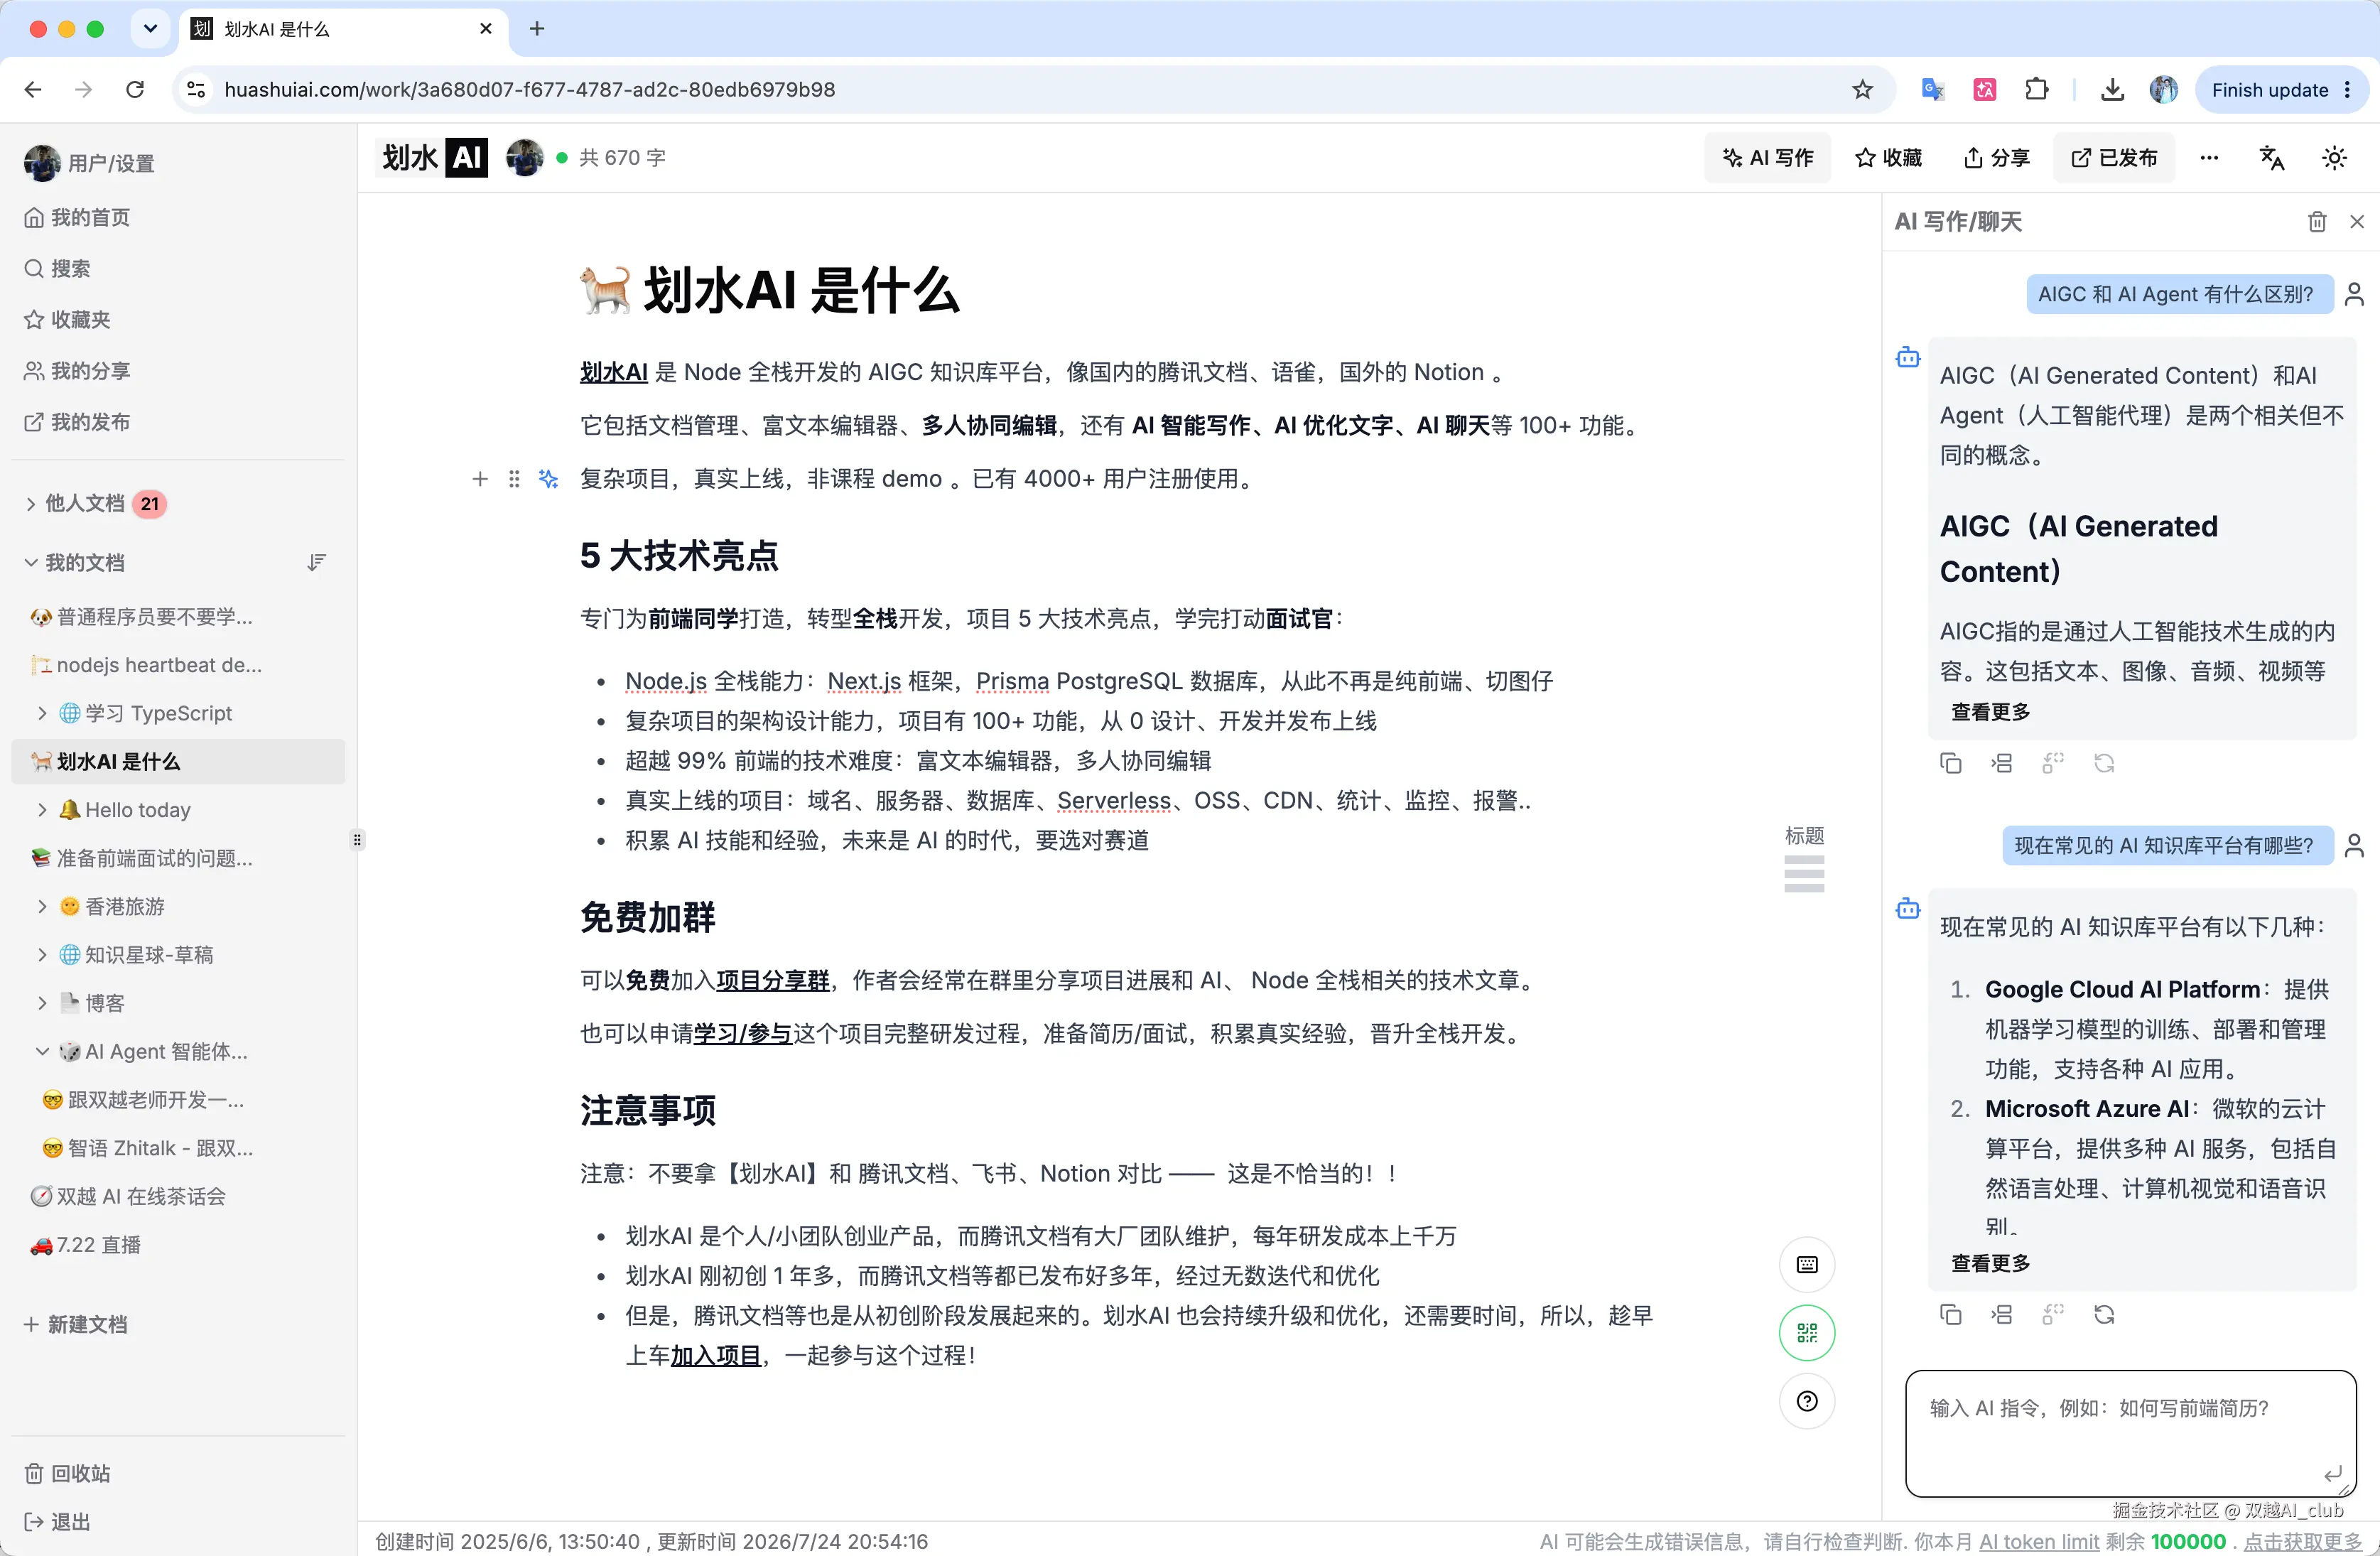Open 我的发布 in the sidebar
This screenshot has height=1556, width=2380.
click(x=78, y=422)
